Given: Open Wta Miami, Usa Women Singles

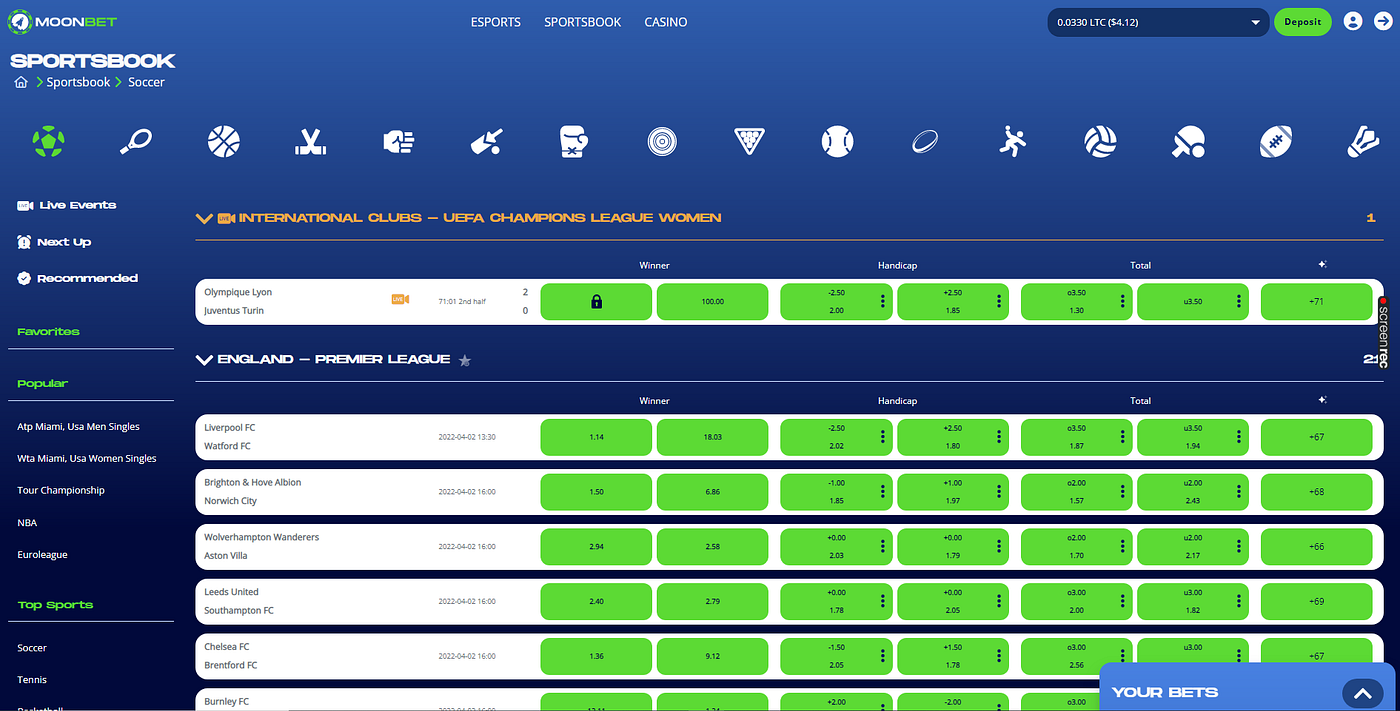Looking at the screenshot, I should (87, 459).
